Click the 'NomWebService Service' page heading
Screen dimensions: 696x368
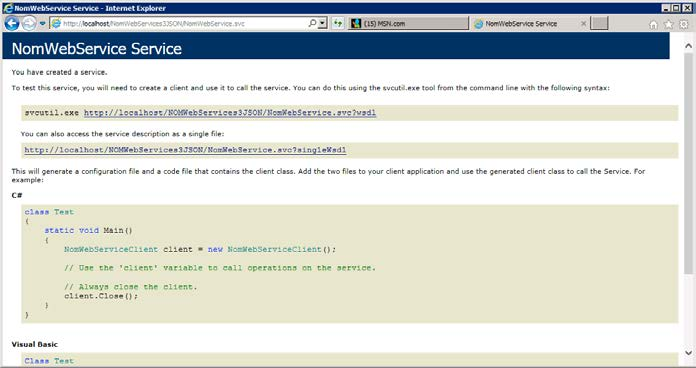[97, 48]
